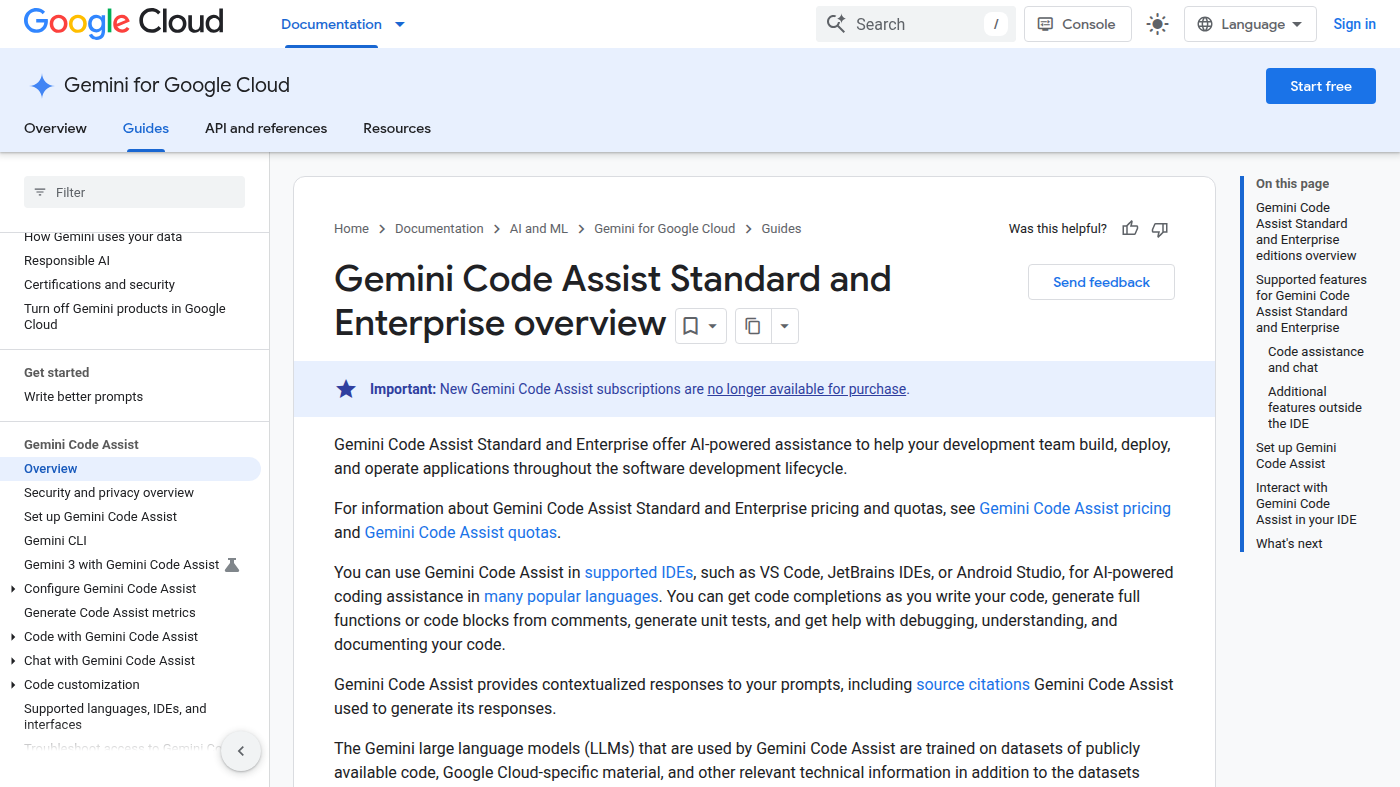Click the Home breadcrumb link
This screenshot has width=1400, height=787.
[351, 229]
